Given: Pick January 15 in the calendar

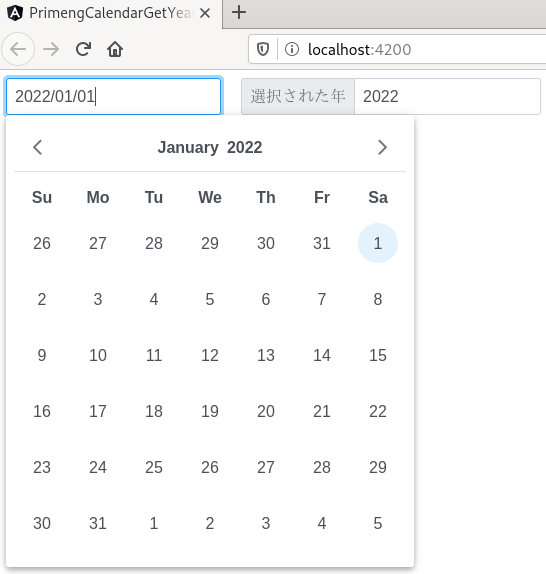Looking at the screenshot, I should coord(378,355).
